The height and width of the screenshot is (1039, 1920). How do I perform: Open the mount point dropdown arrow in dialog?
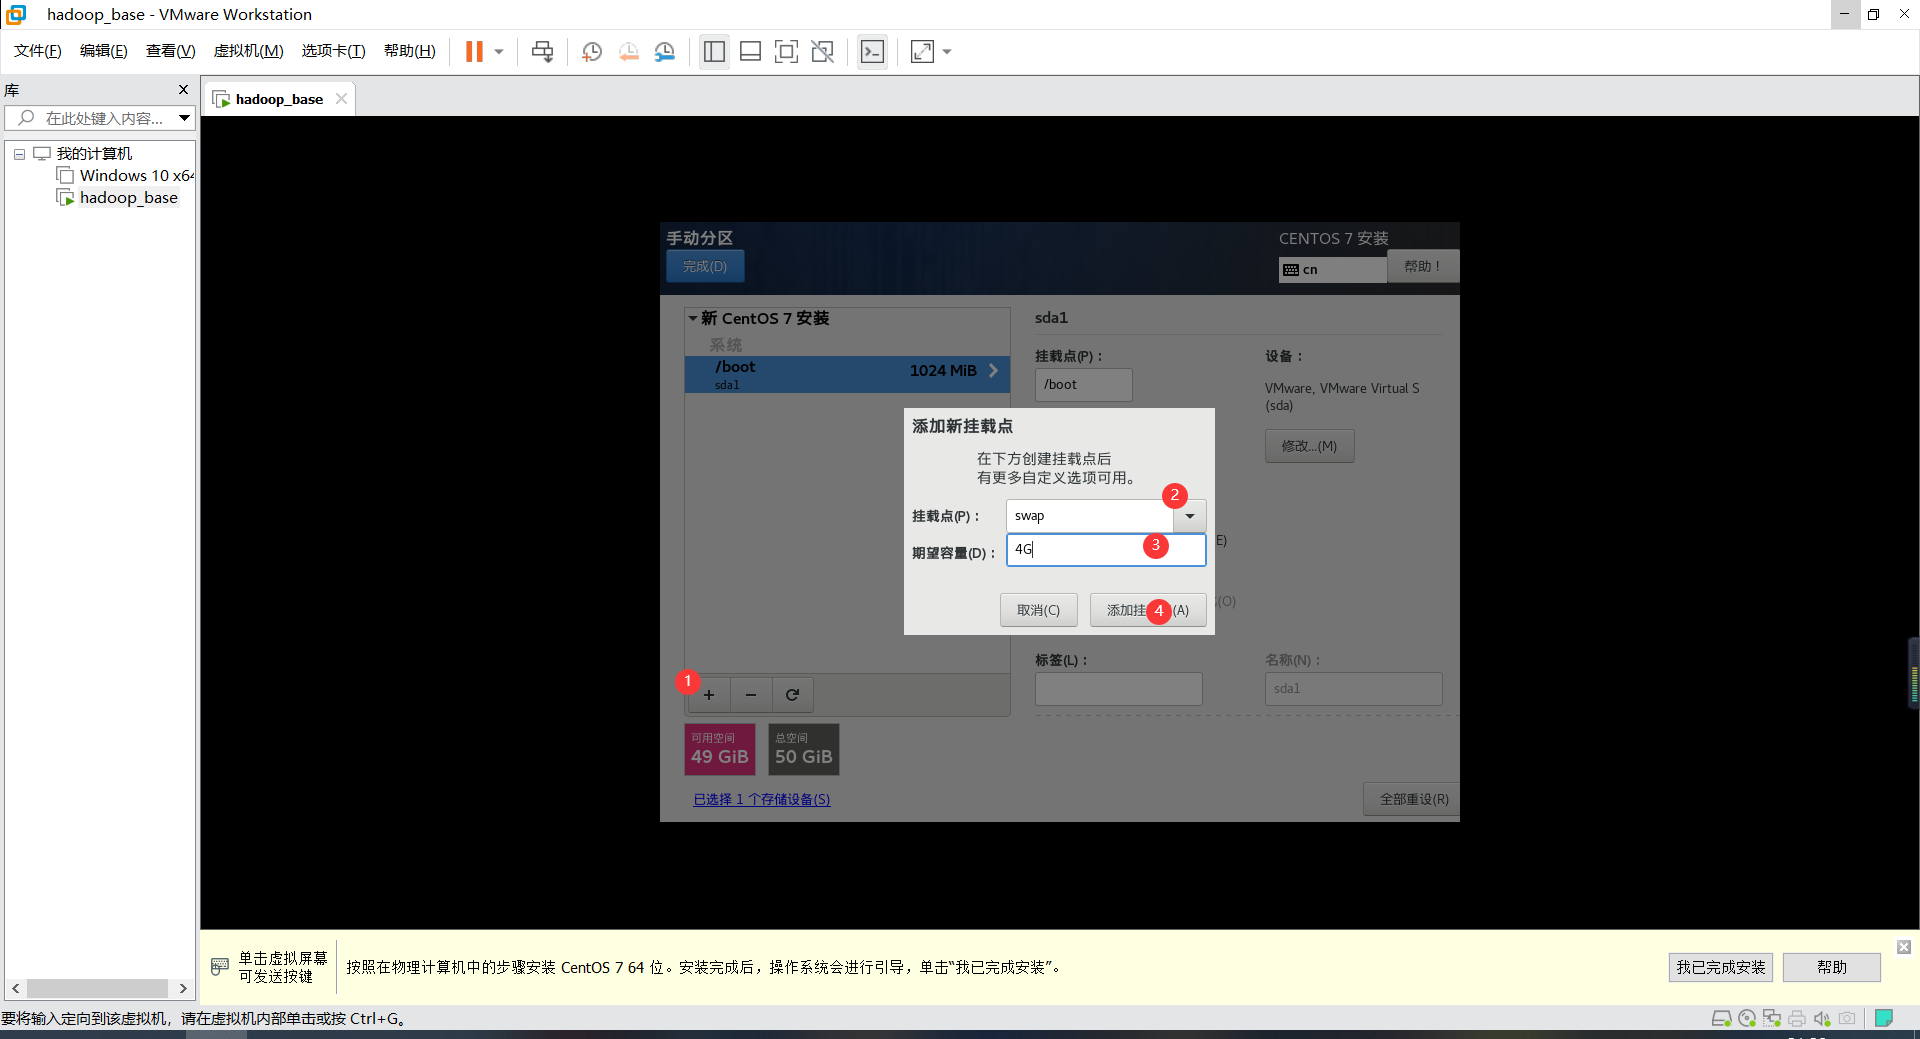click(x=1190, y=516)
